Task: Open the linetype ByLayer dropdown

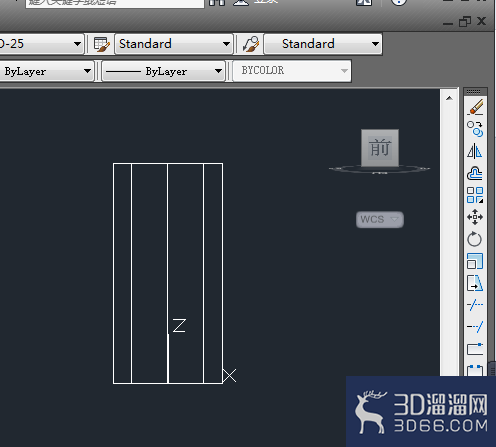Action: pos(163,71)
